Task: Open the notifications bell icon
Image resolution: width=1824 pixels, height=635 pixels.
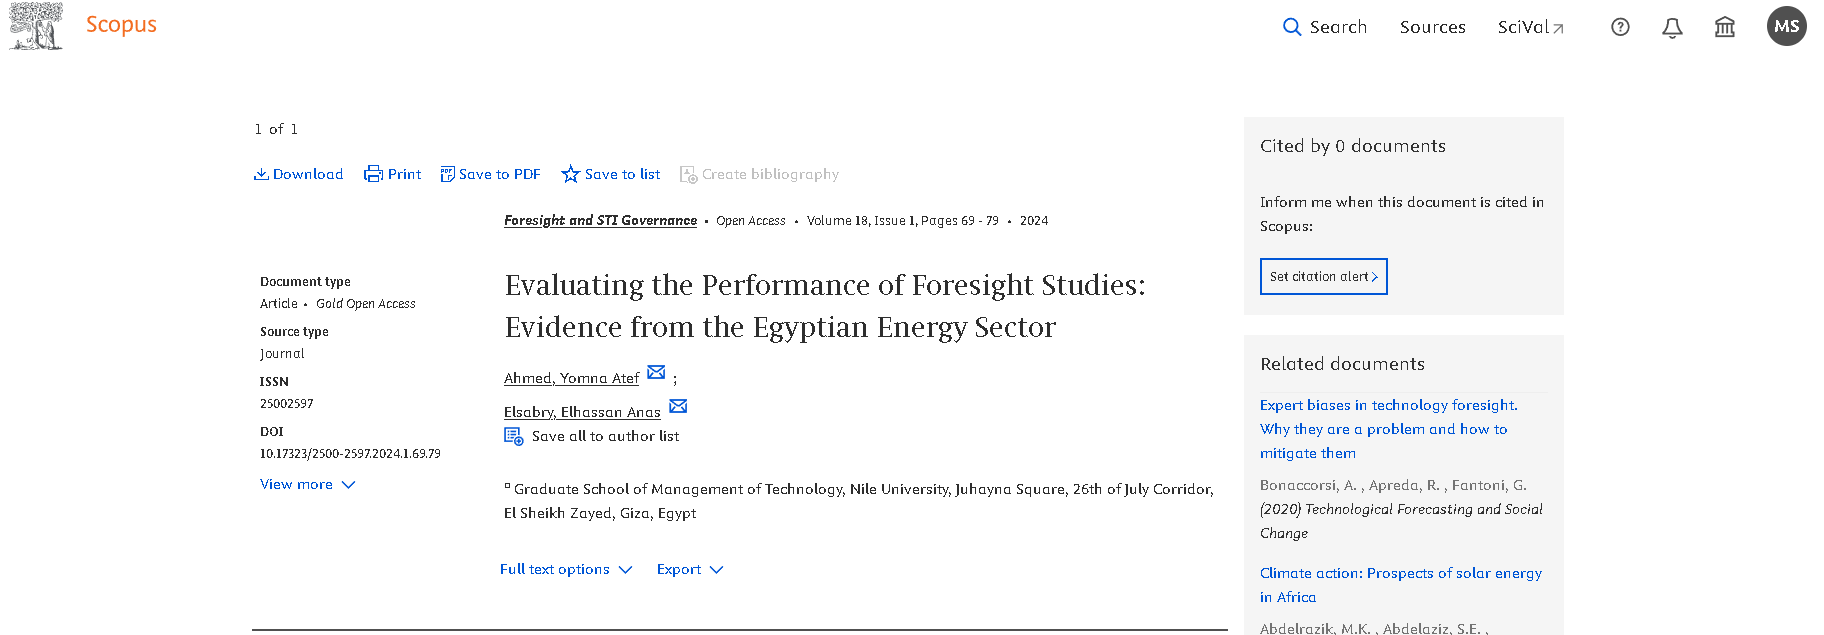Action: [1672, 27]
